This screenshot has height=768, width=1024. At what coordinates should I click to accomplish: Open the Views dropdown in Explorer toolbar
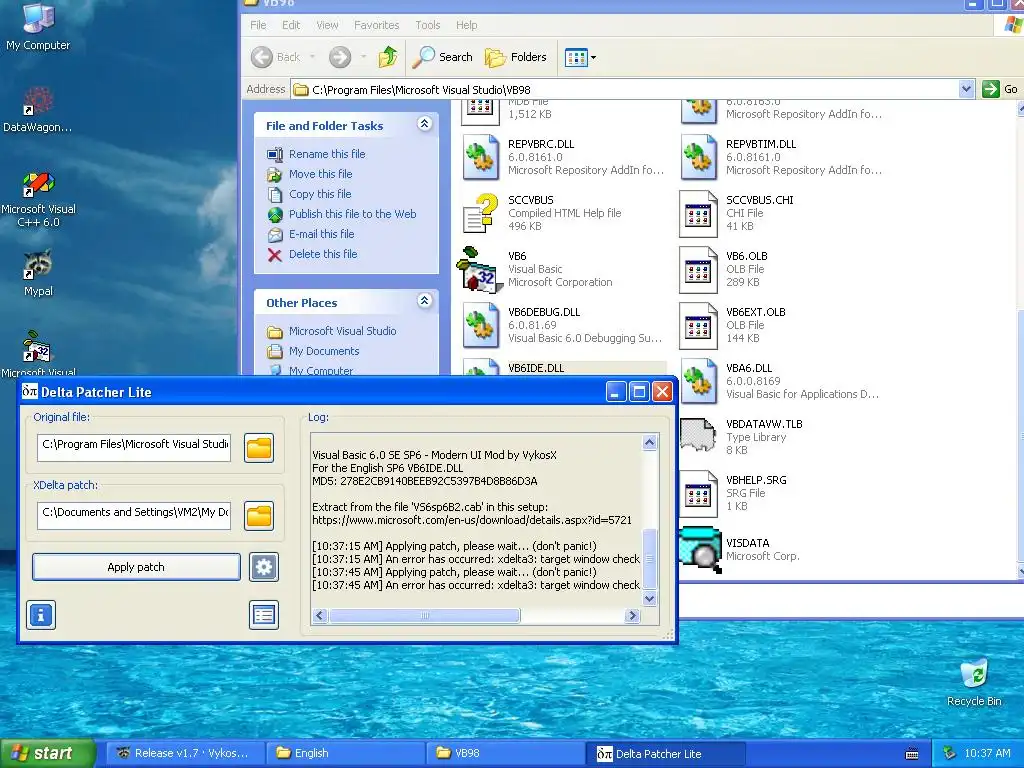click(580, 57)
